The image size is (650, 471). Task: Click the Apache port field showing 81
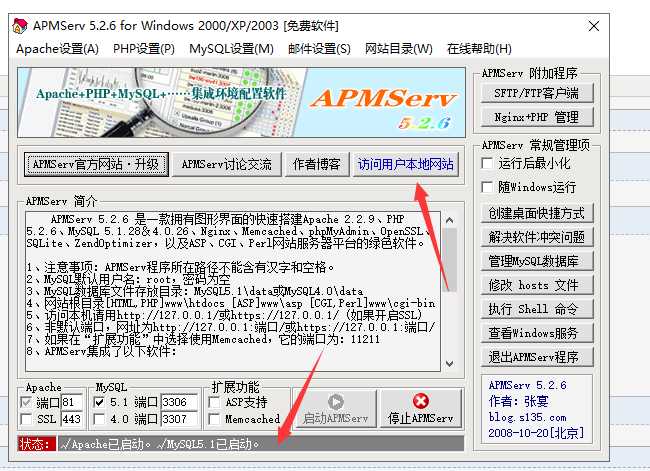(72, 402)
